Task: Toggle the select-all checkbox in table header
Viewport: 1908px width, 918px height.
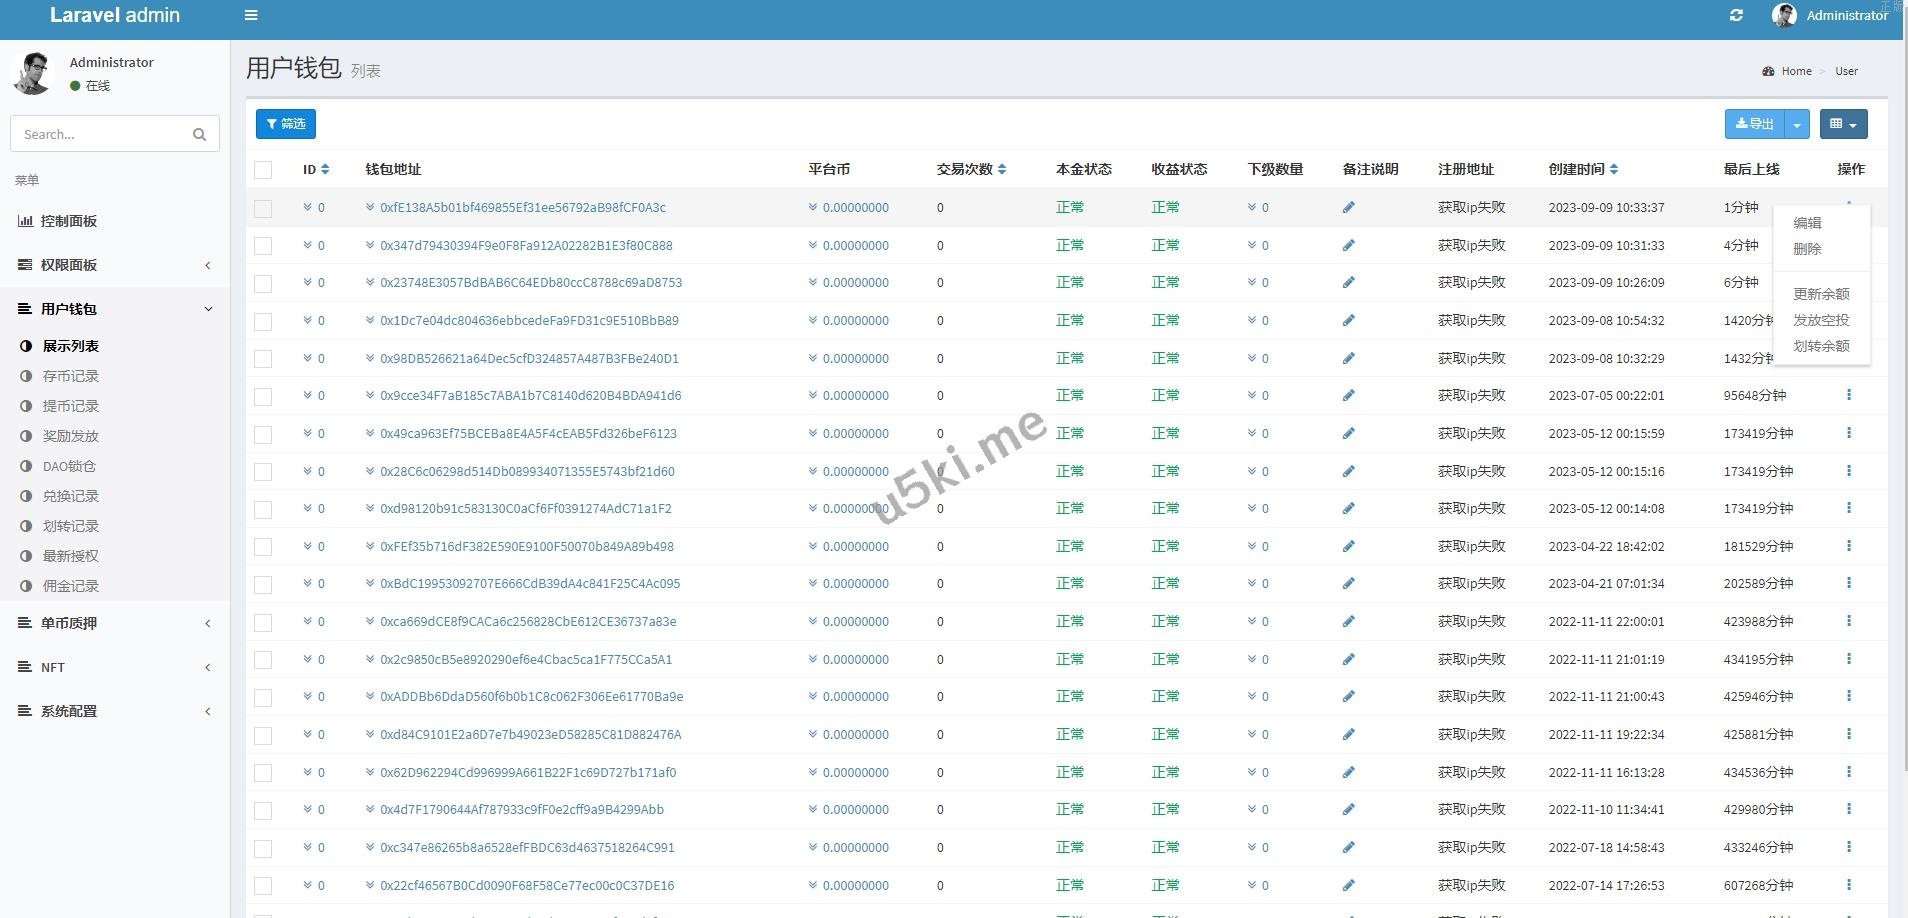Action: (263, 170)
